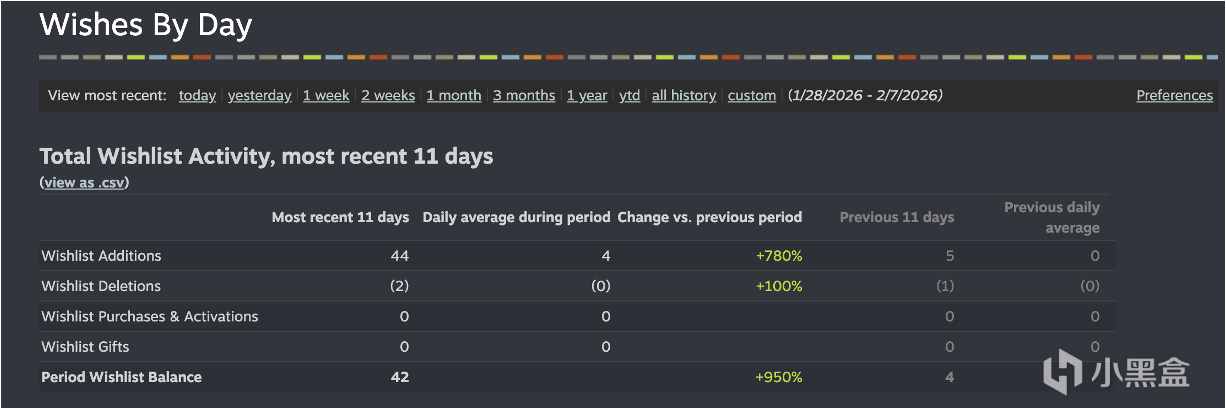Screen dimensions: 1226x408
Task: Select the Wishlist Purchases & Activations row
Action: pyautogui.click(x=150, y=317)
